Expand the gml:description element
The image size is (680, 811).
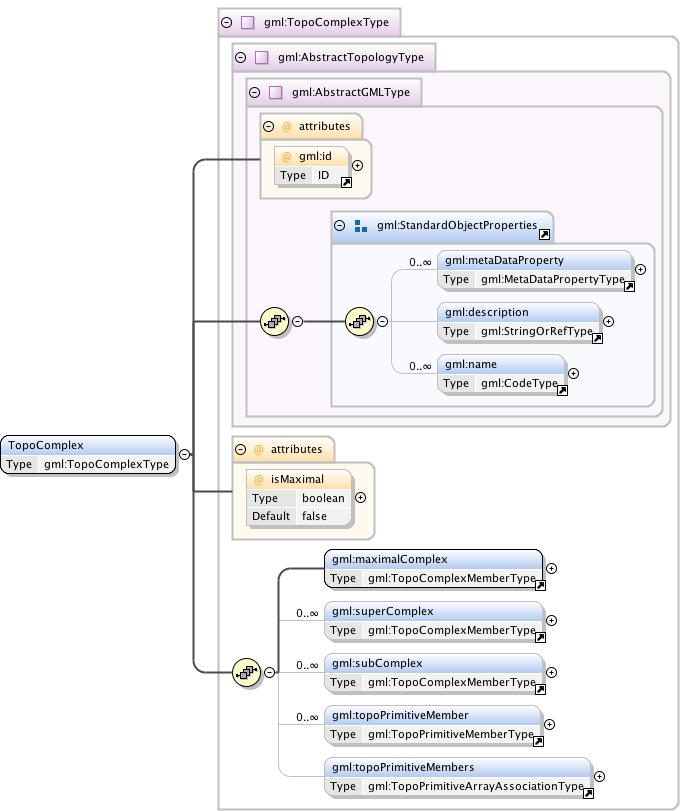(609, 321)
